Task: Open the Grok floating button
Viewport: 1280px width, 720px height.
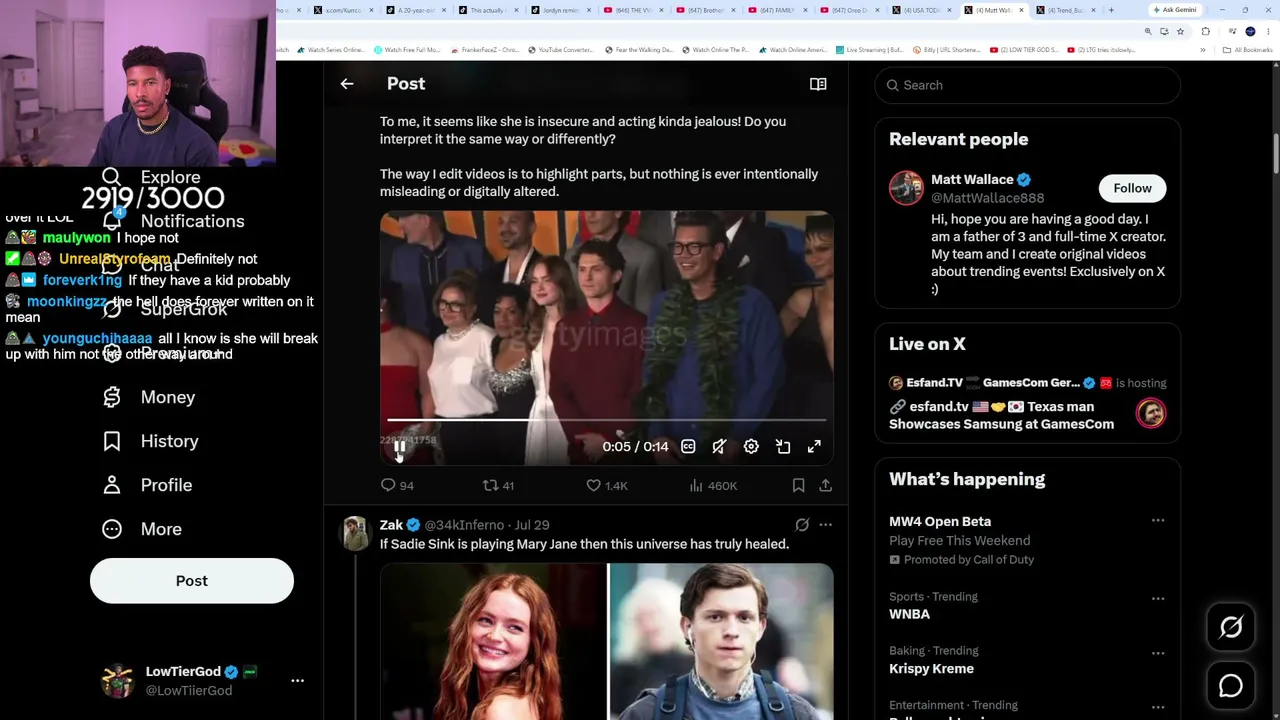Action: point(1231,627)
